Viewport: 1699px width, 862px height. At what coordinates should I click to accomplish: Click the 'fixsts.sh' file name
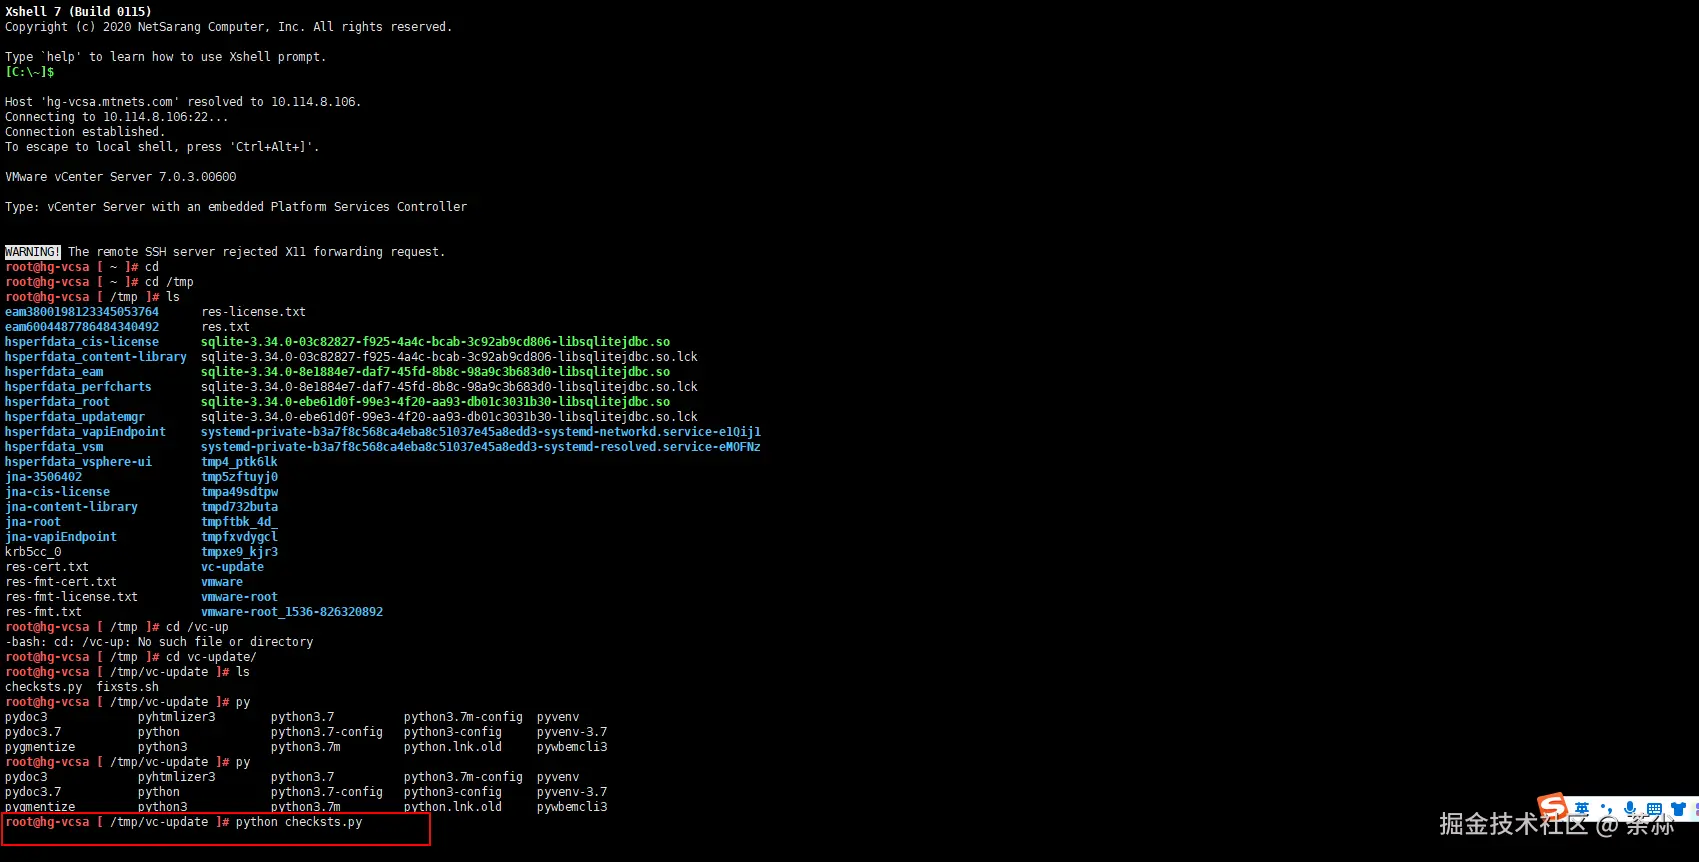pos(127,687)
